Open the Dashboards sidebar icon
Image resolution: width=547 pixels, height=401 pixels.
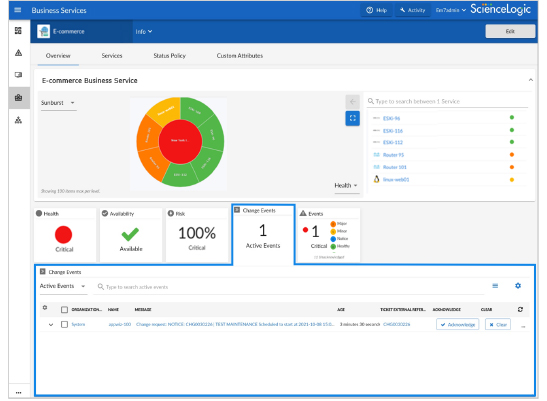click(x=18, y=30)
